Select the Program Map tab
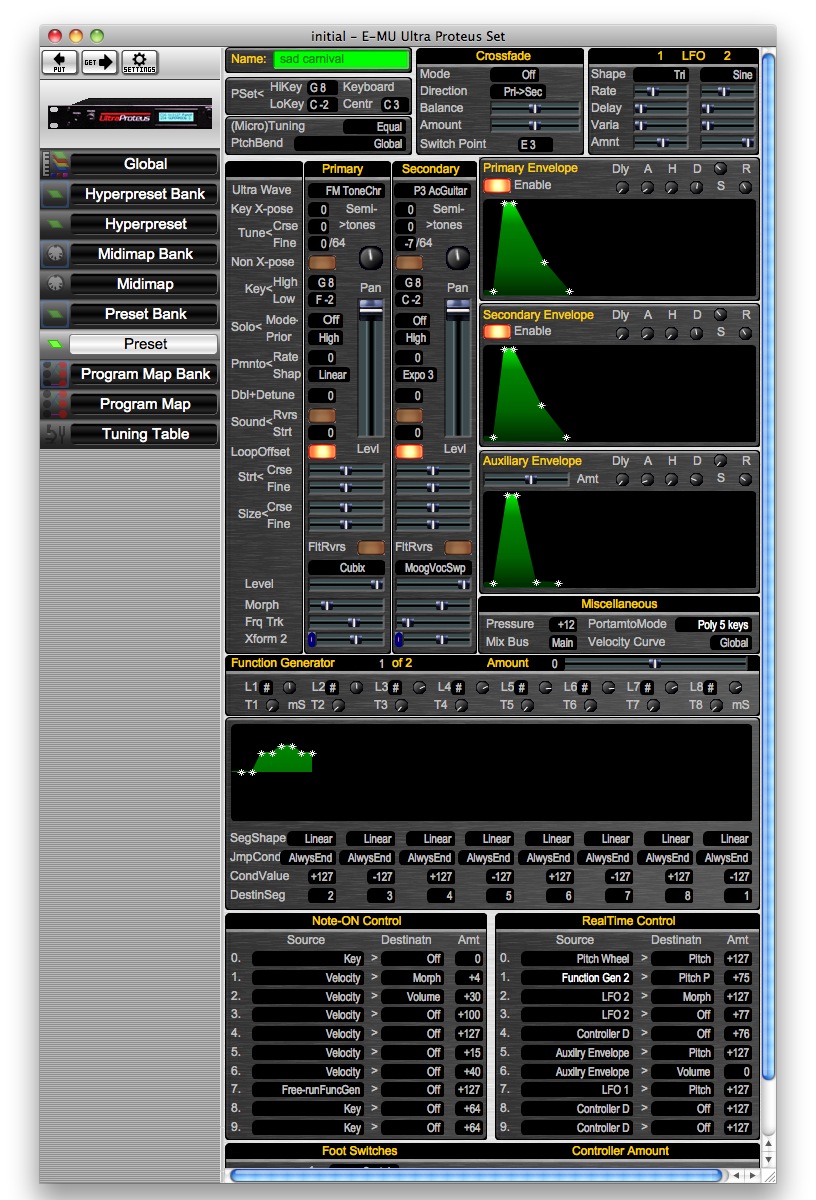 (x=145, y=404)
